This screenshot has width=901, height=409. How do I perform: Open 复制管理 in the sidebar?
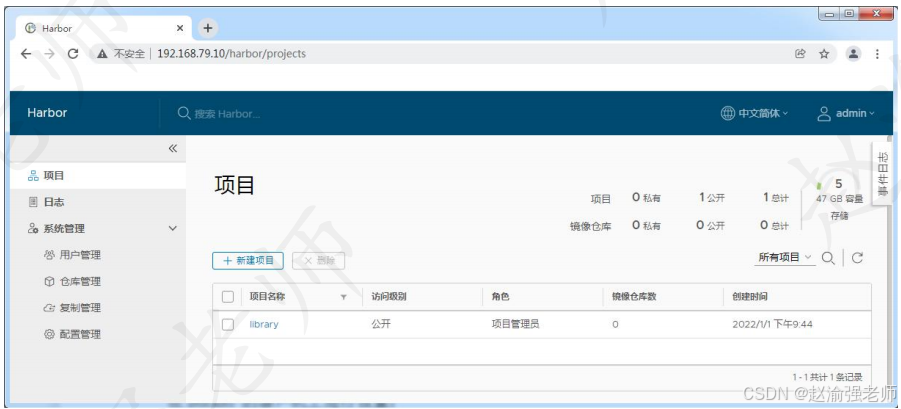(x=80, y=308)
